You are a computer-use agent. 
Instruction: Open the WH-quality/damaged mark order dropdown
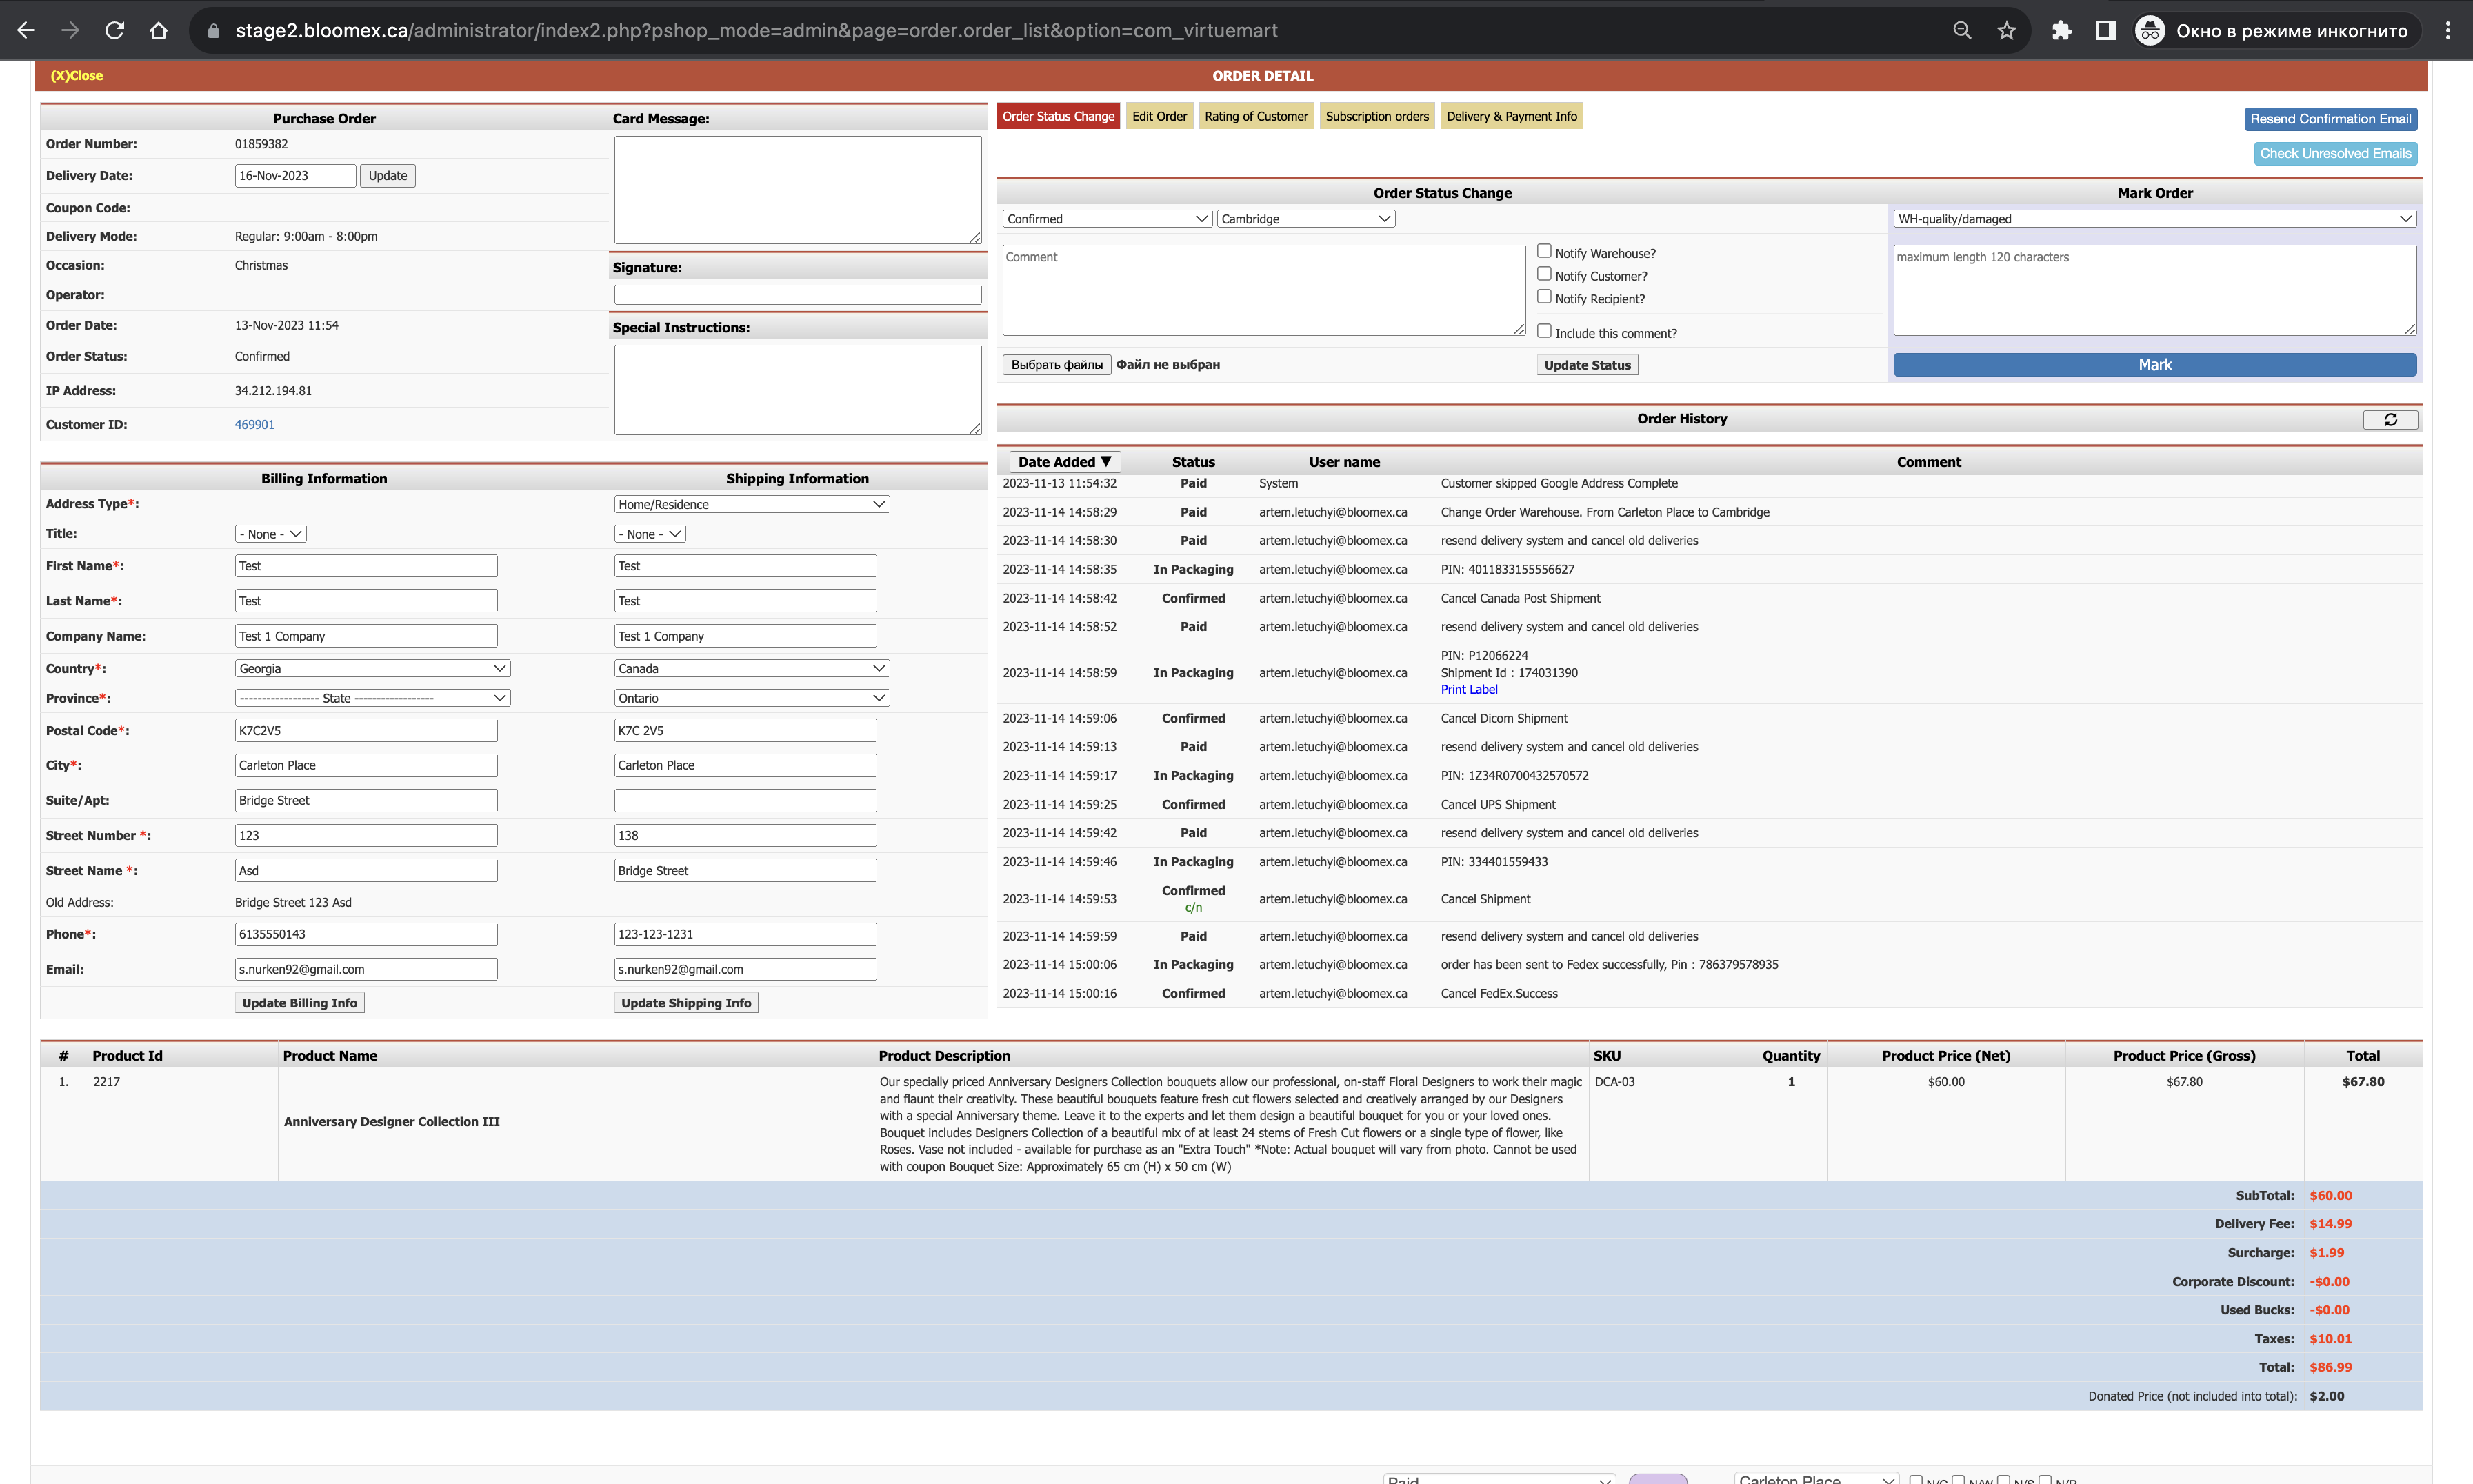[2154, 219]
